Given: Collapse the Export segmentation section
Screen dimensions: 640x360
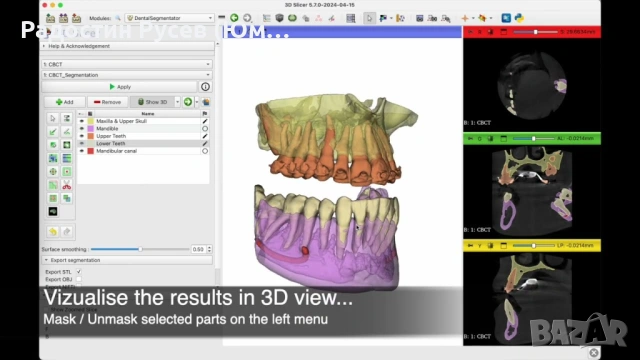Looking at the screenshot, I should coord(127,260).
